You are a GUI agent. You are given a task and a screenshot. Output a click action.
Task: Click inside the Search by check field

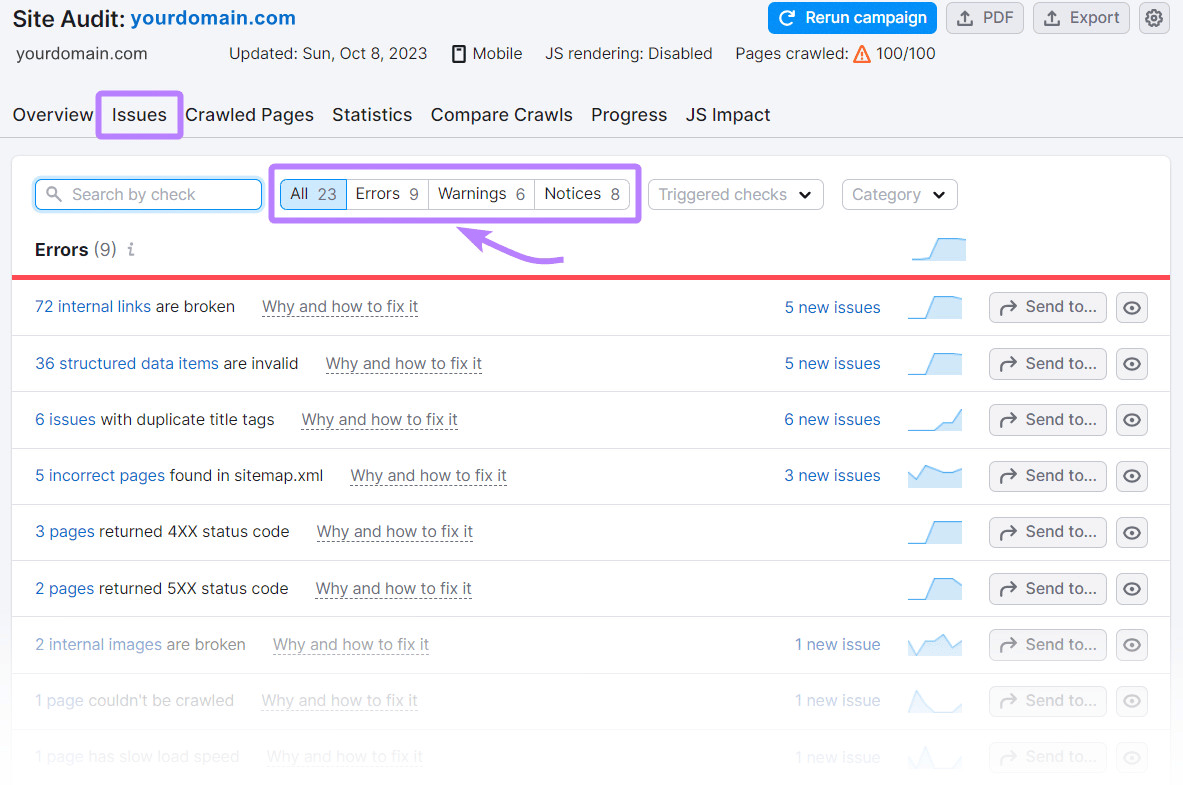tap(150, 194)
